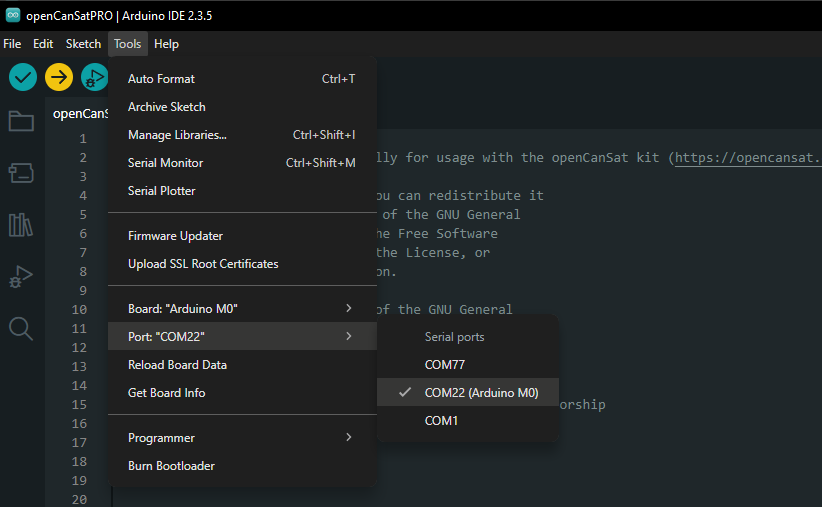Click the code text "Free Software"
822x507 pixels.
pos(448,234)
